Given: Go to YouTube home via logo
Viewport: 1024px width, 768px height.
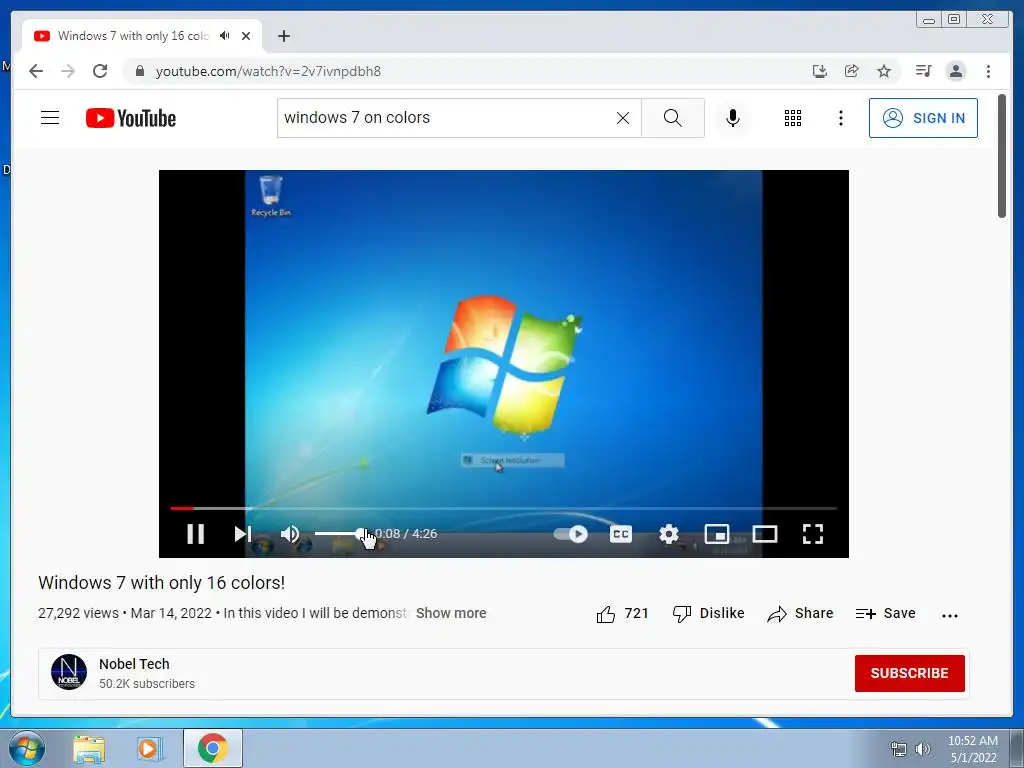Looking at the screenshot, I should click(x=131, y=118).
